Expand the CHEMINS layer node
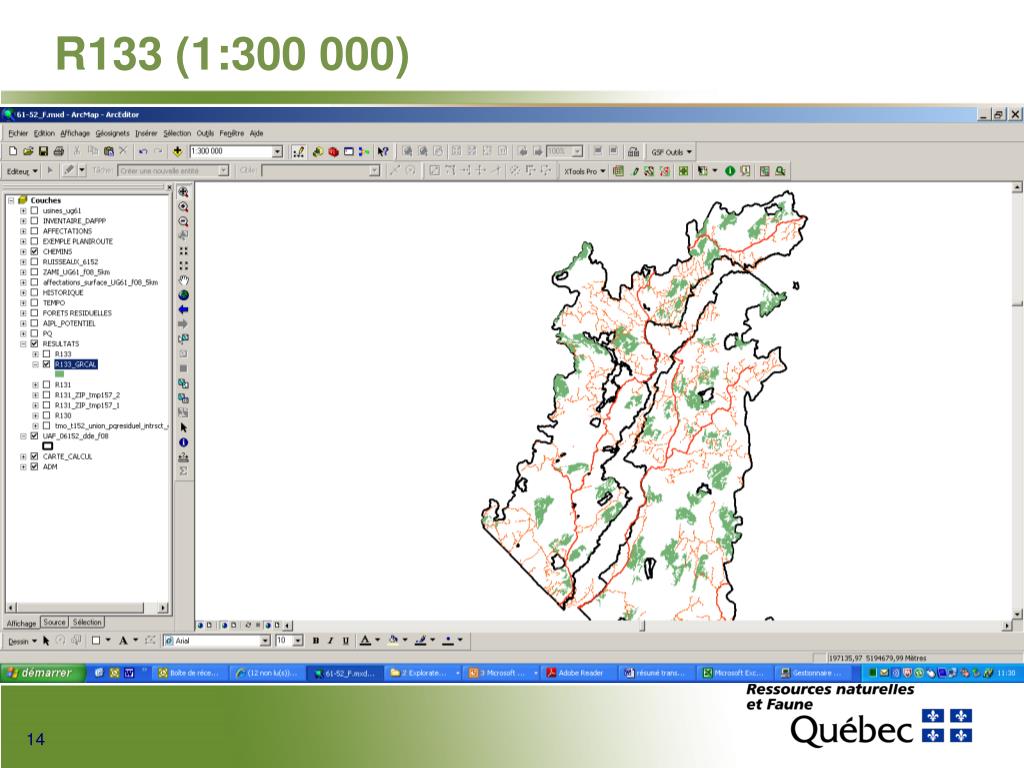This screenshot has height=768, width=1024. coord(24,251)
